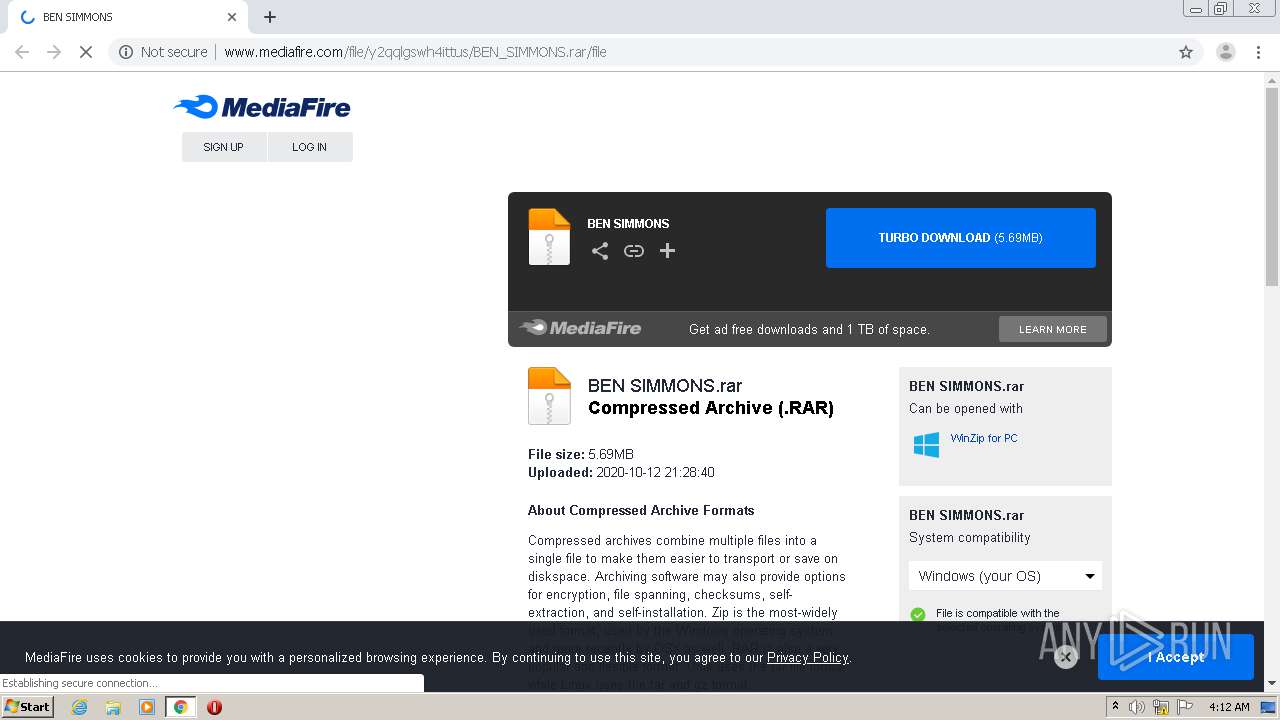Open the Windows (your OS) dropdown
The height and width of the screenshot is (720, 1280).
[1005, 576]
